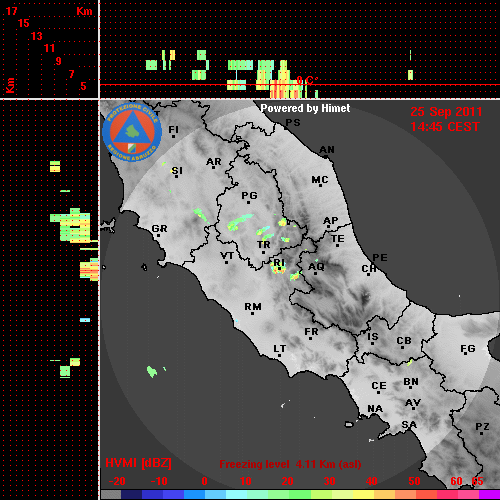
Task: Click the CB province label on map
Action: 404,341
